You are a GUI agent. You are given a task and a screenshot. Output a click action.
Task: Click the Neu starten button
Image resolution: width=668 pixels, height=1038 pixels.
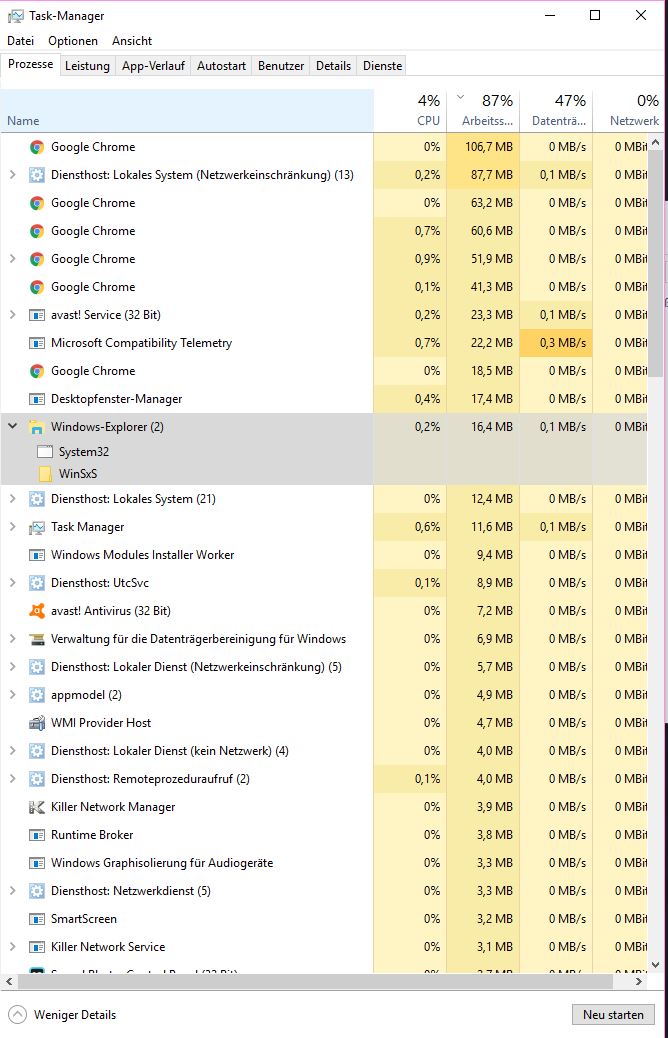(613, 1014)
